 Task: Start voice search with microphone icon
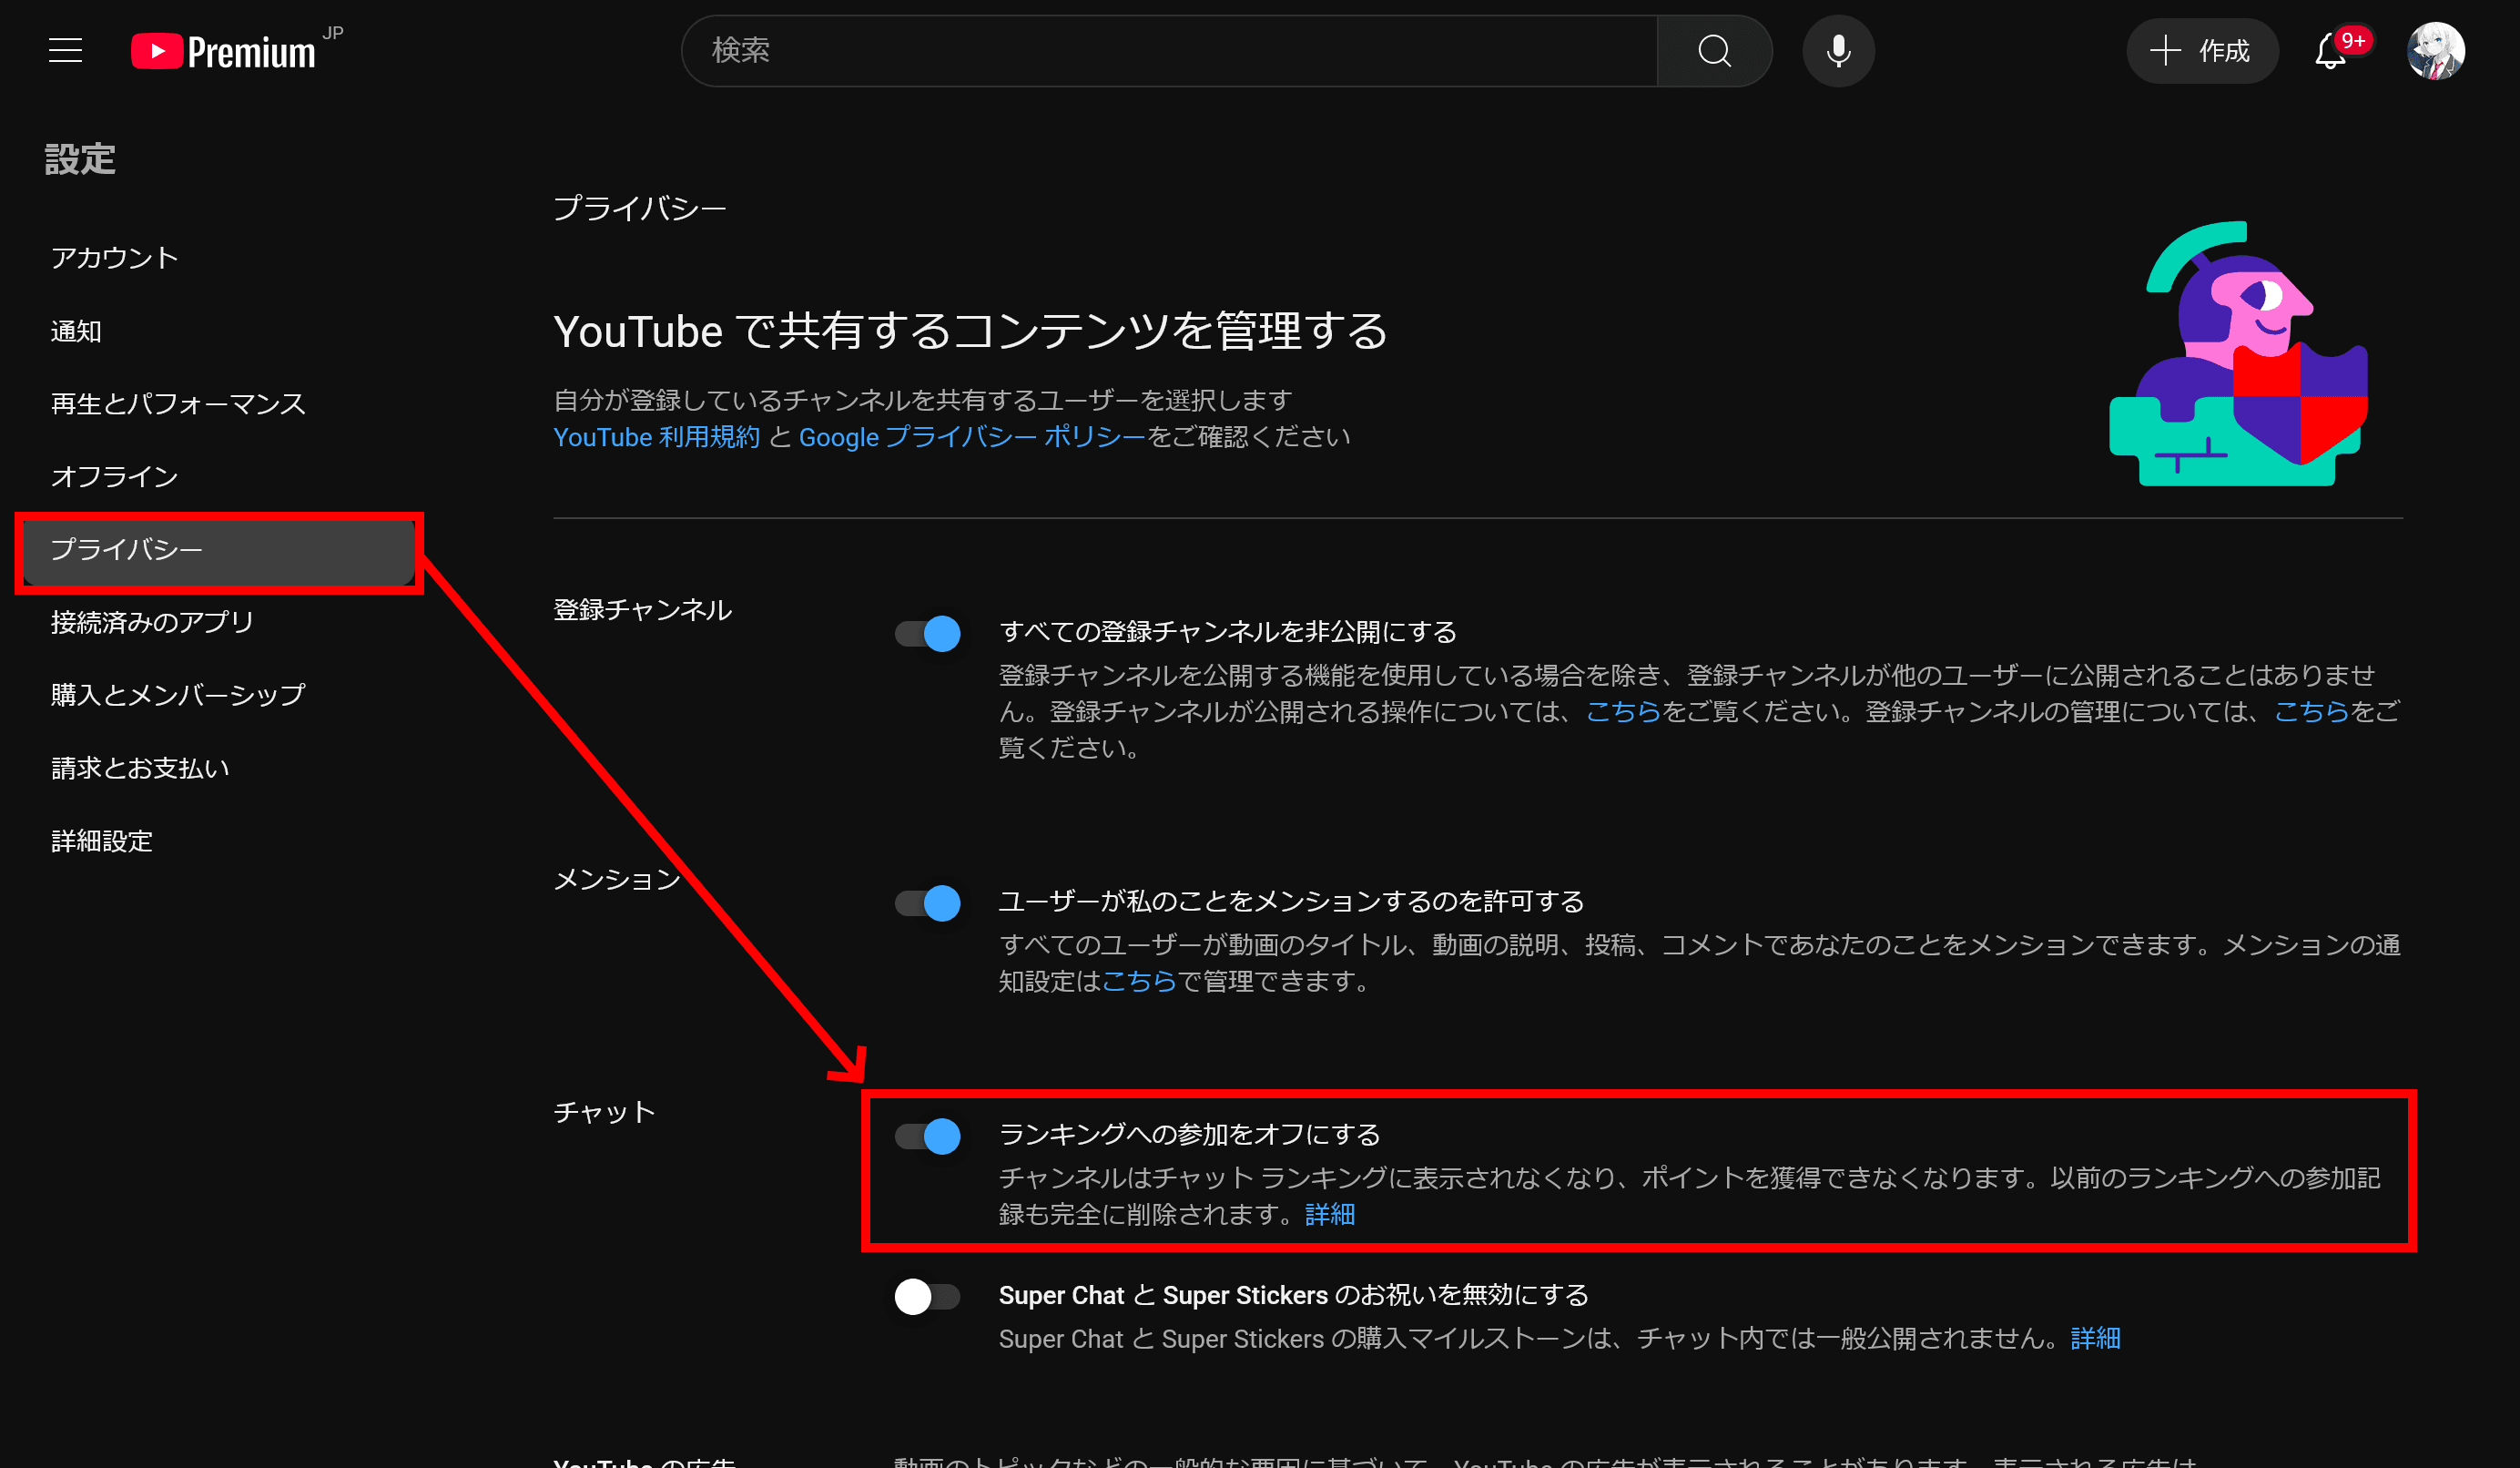point(1838,50)
